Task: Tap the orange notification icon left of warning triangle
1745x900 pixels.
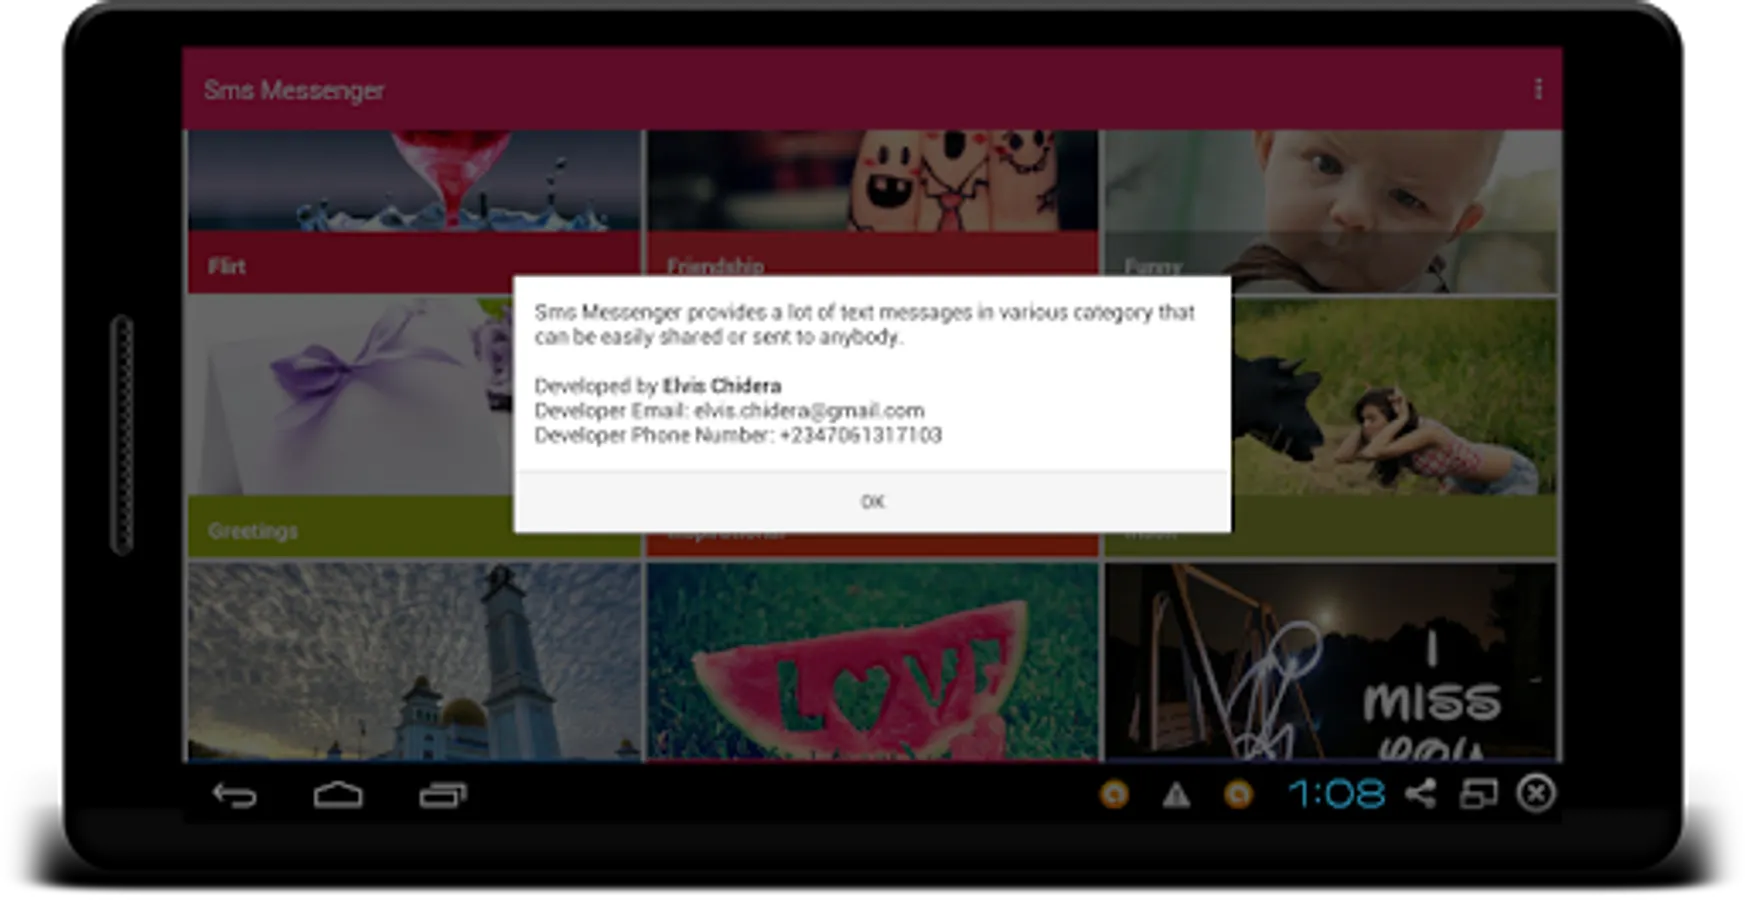Action: coord(1114,795)
